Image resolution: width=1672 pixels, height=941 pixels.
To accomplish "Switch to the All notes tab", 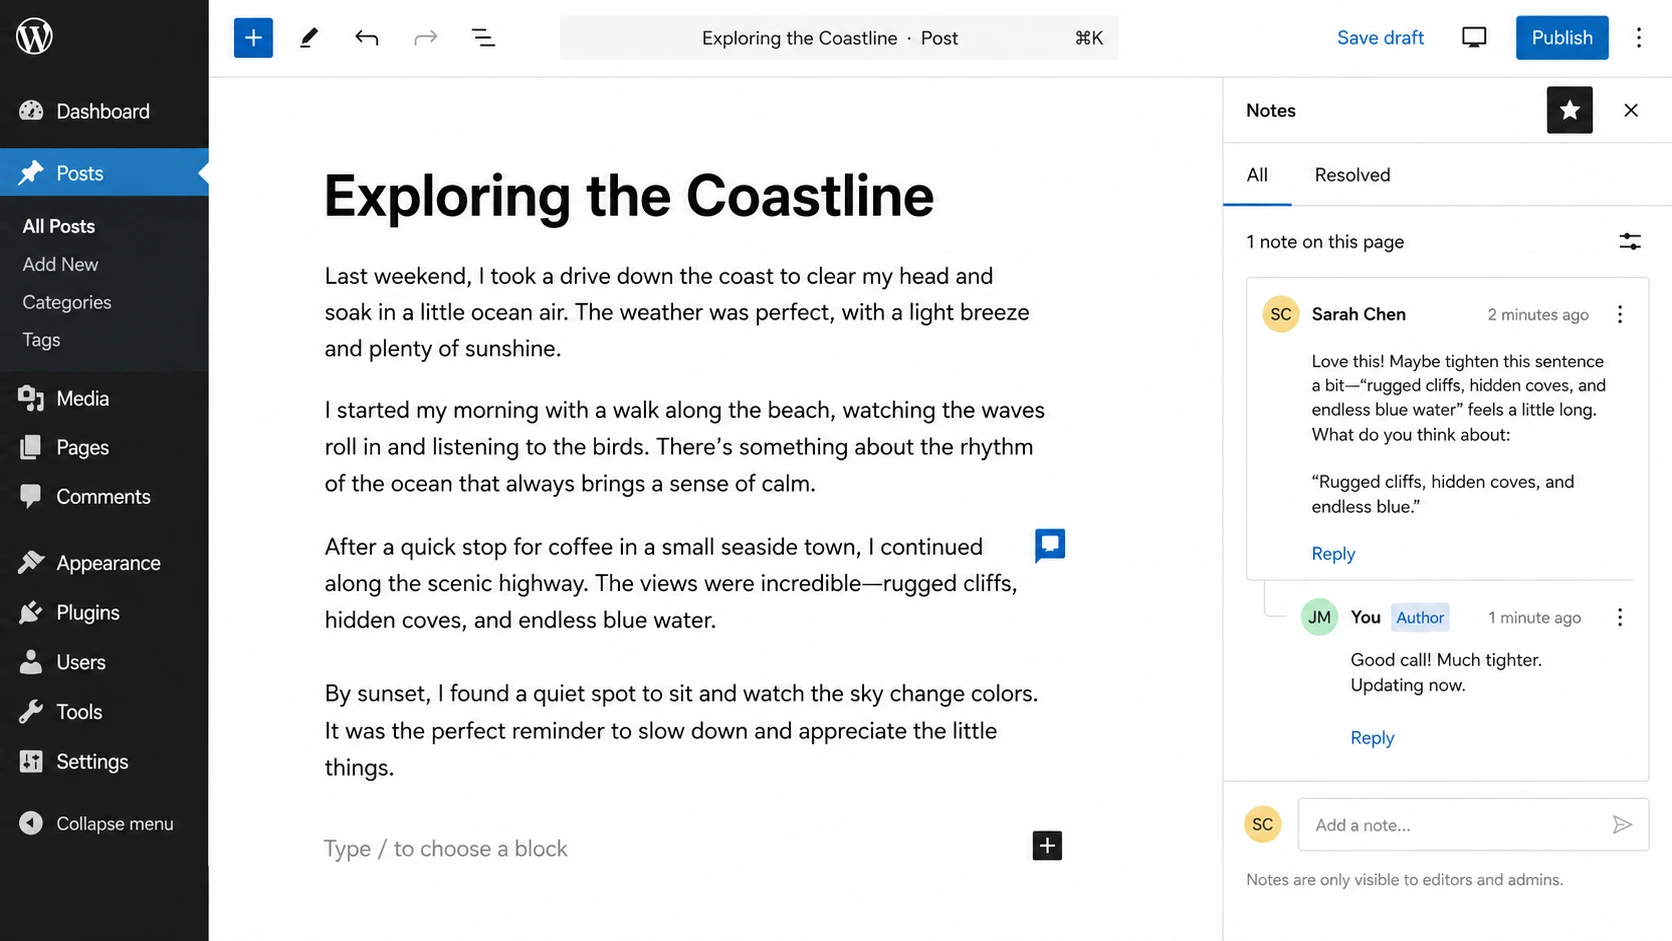I will pos(1257,175).
